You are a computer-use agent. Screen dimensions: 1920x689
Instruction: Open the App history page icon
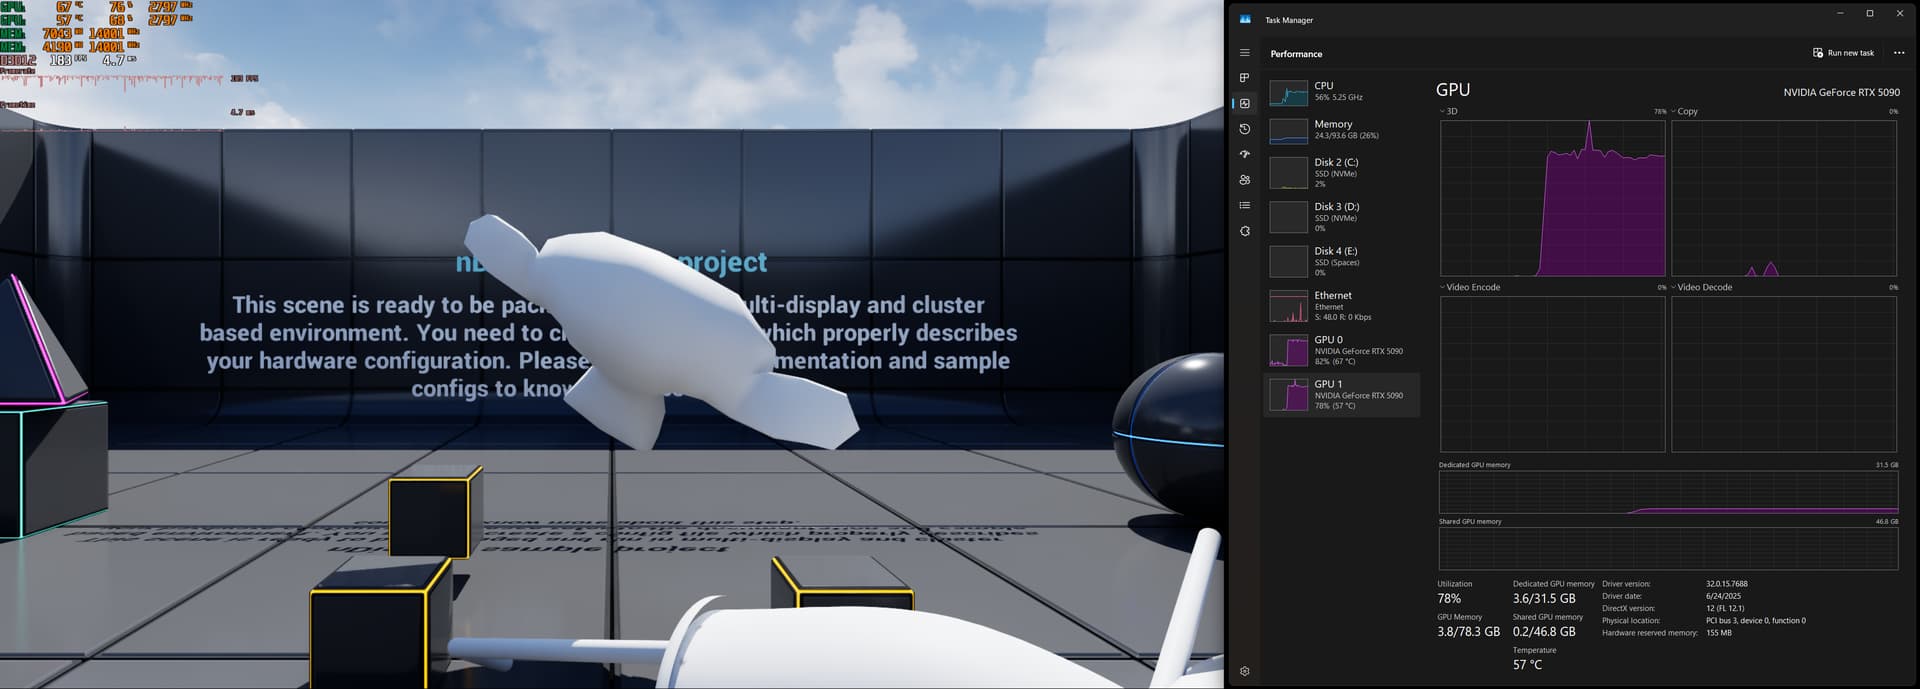[1244, 129]
